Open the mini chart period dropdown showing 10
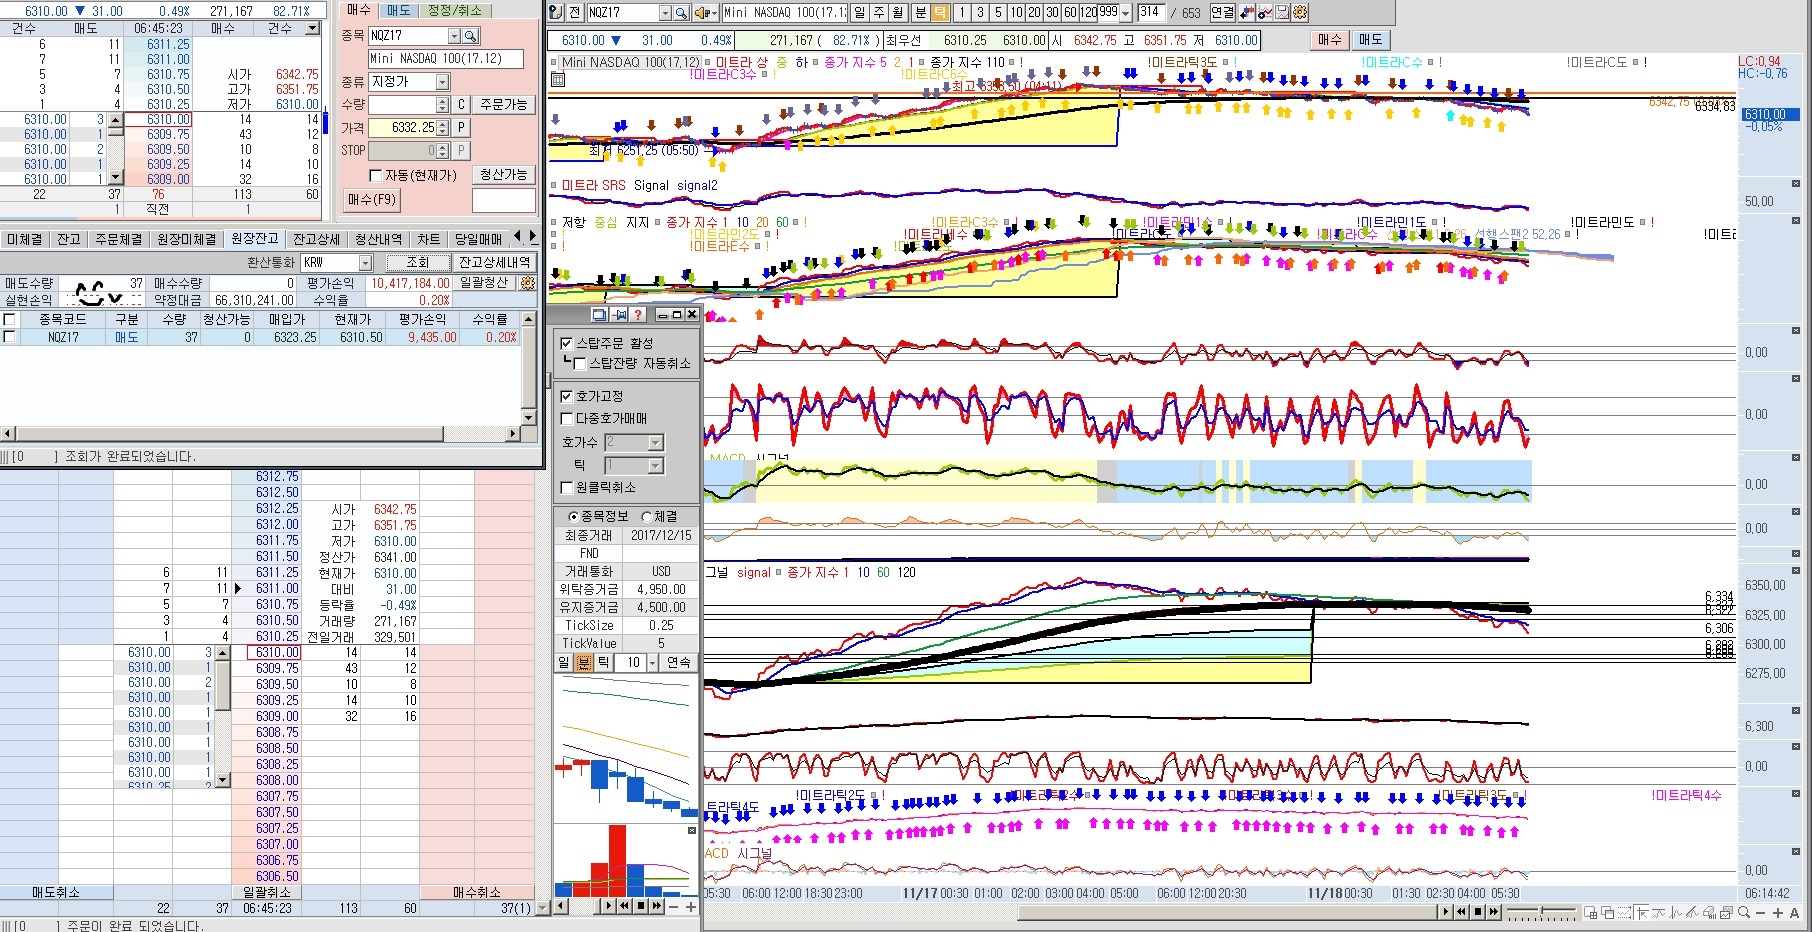 point(653,663)
